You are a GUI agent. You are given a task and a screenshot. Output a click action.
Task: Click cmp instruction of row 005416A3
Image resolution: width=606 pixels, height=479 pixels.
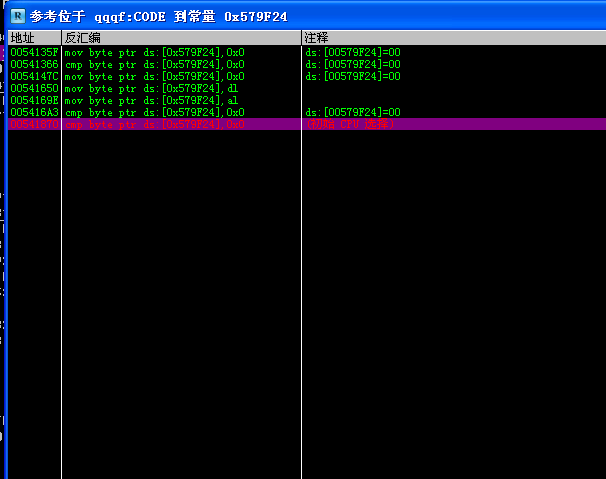pos(154,112)
